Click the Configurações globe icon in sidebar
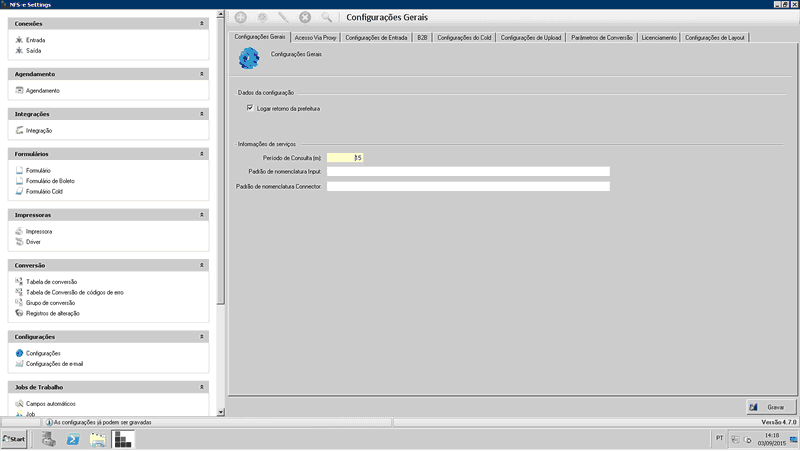800x451 pixels. (19, 353)
